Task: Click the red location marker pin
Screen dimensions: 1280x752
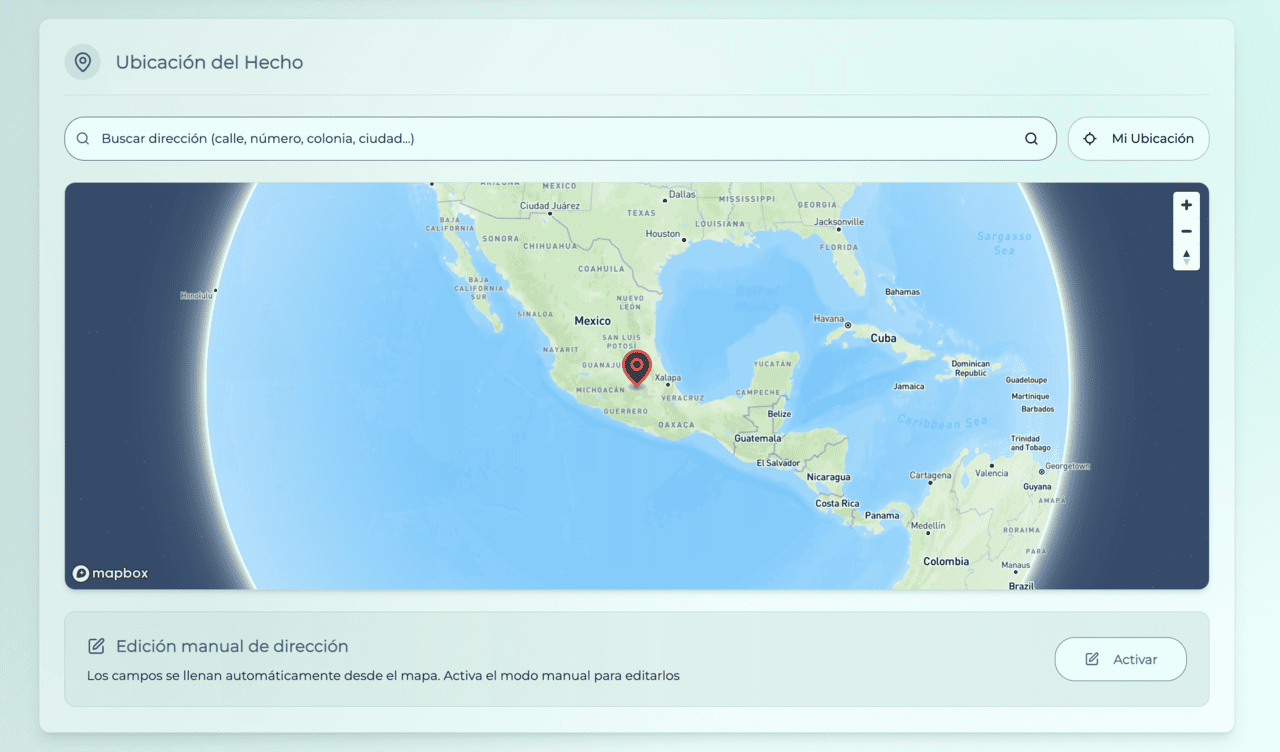Action: click(636, 368)
